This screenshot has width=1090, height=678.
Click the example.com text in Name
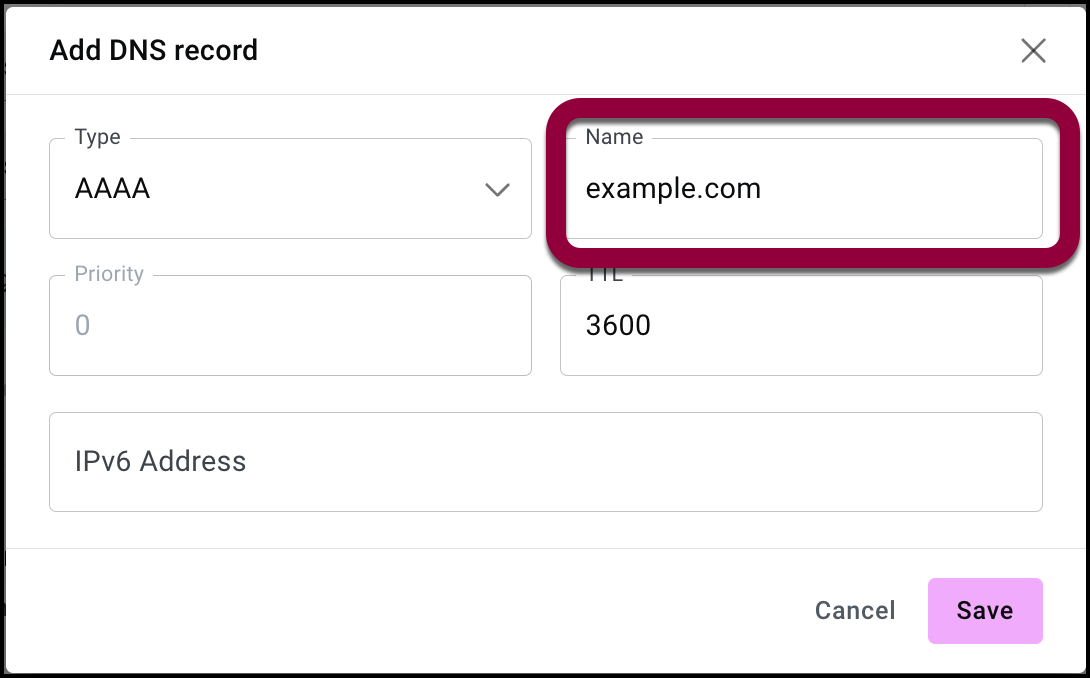[x=673, y=188]
